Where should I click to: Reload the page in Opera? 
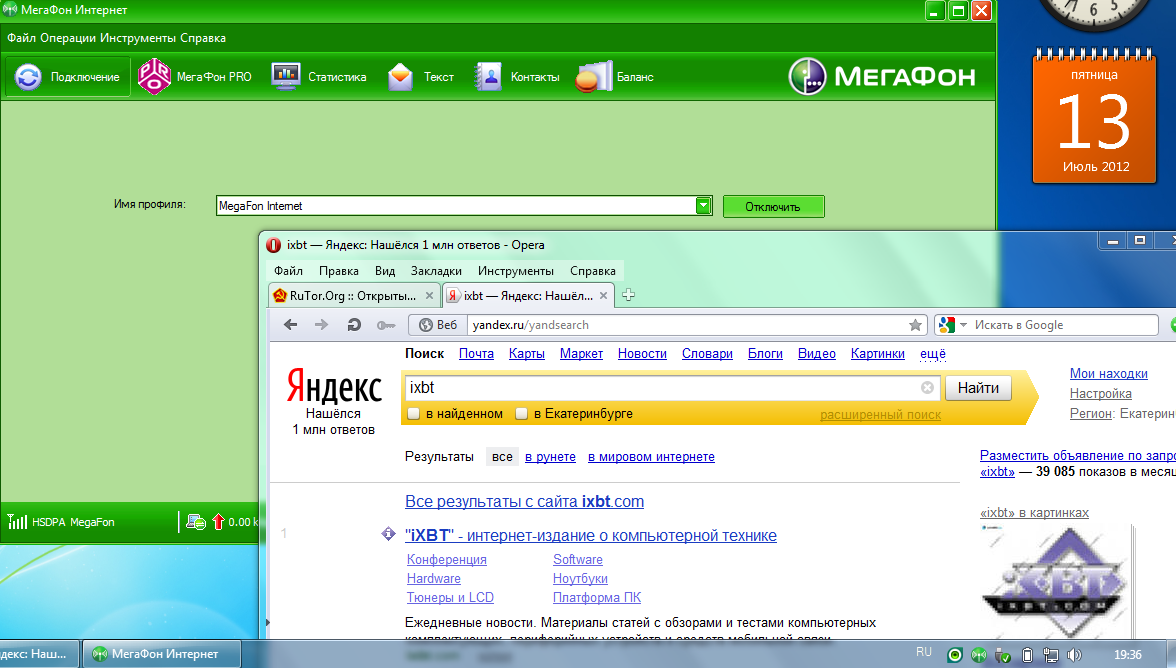tap(353, 325)
